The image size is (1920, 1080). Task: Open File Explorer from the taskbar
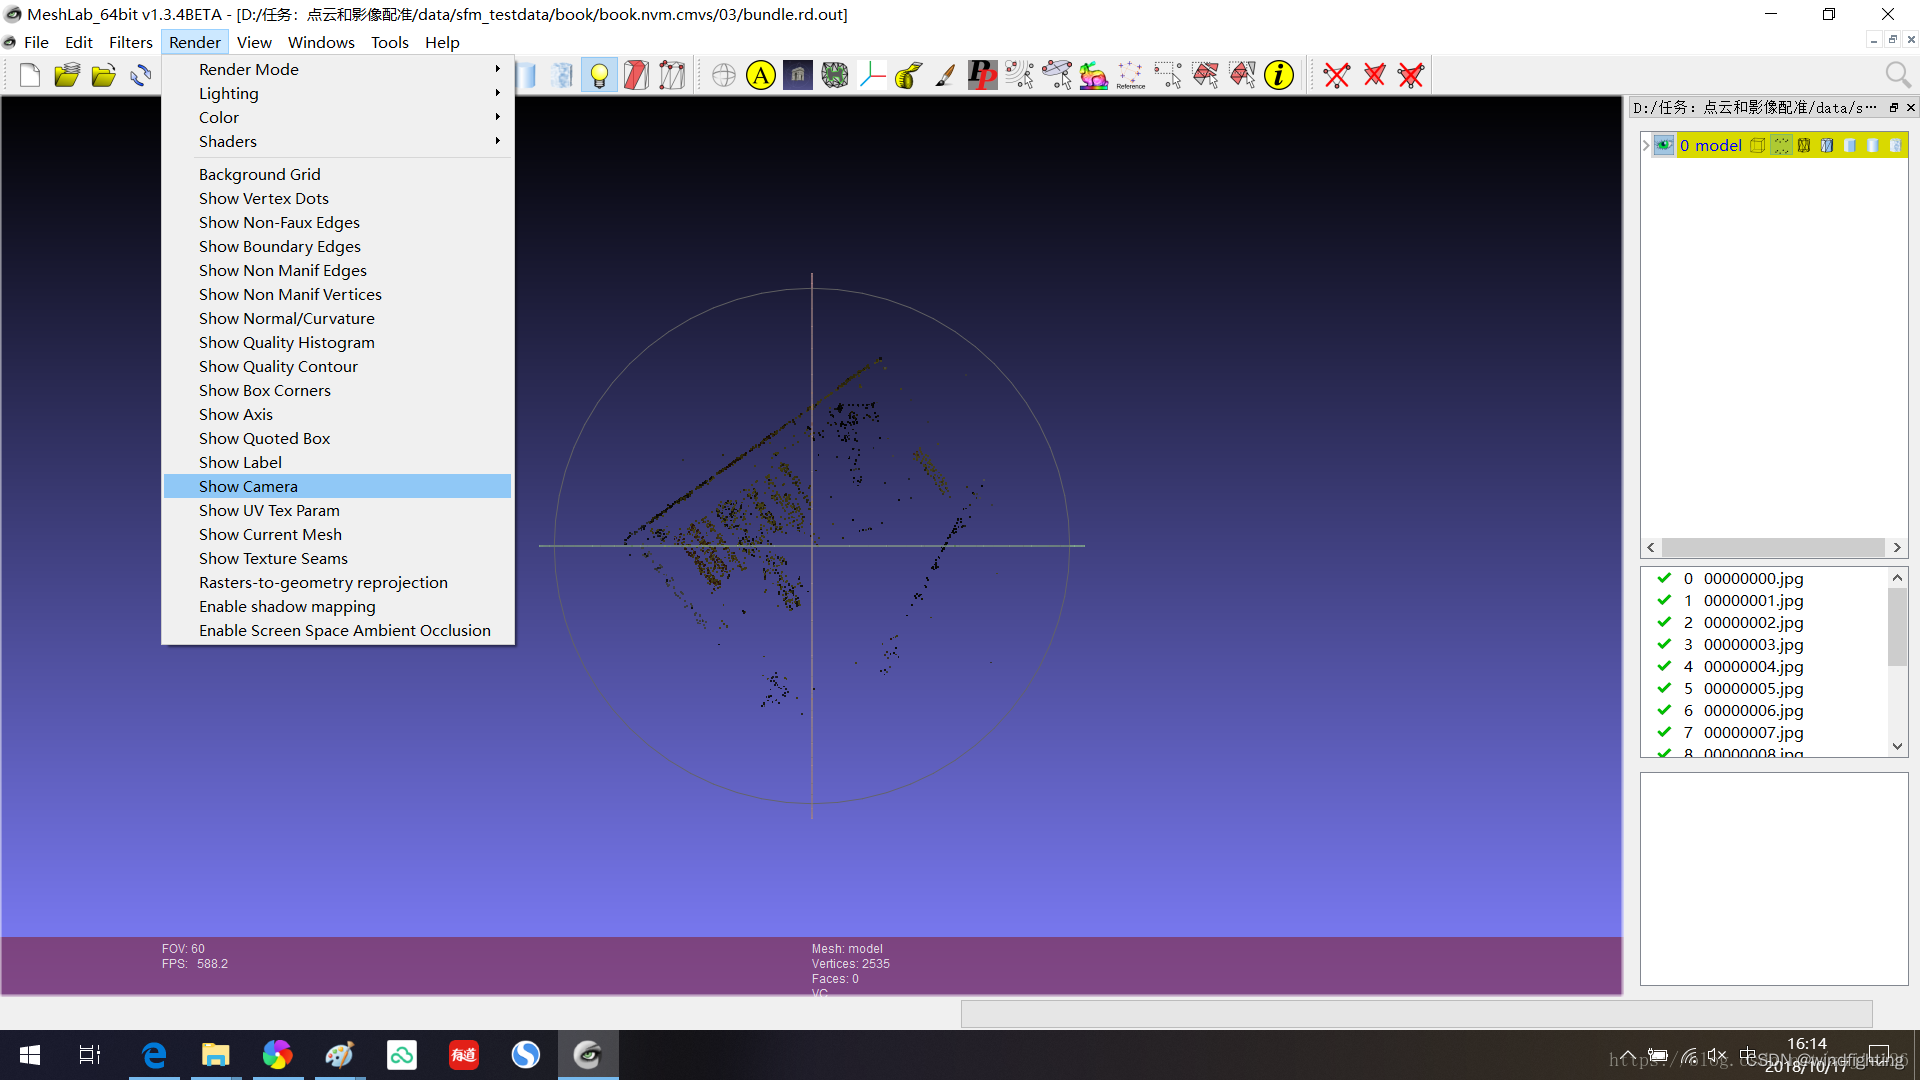coord(215,1055)
